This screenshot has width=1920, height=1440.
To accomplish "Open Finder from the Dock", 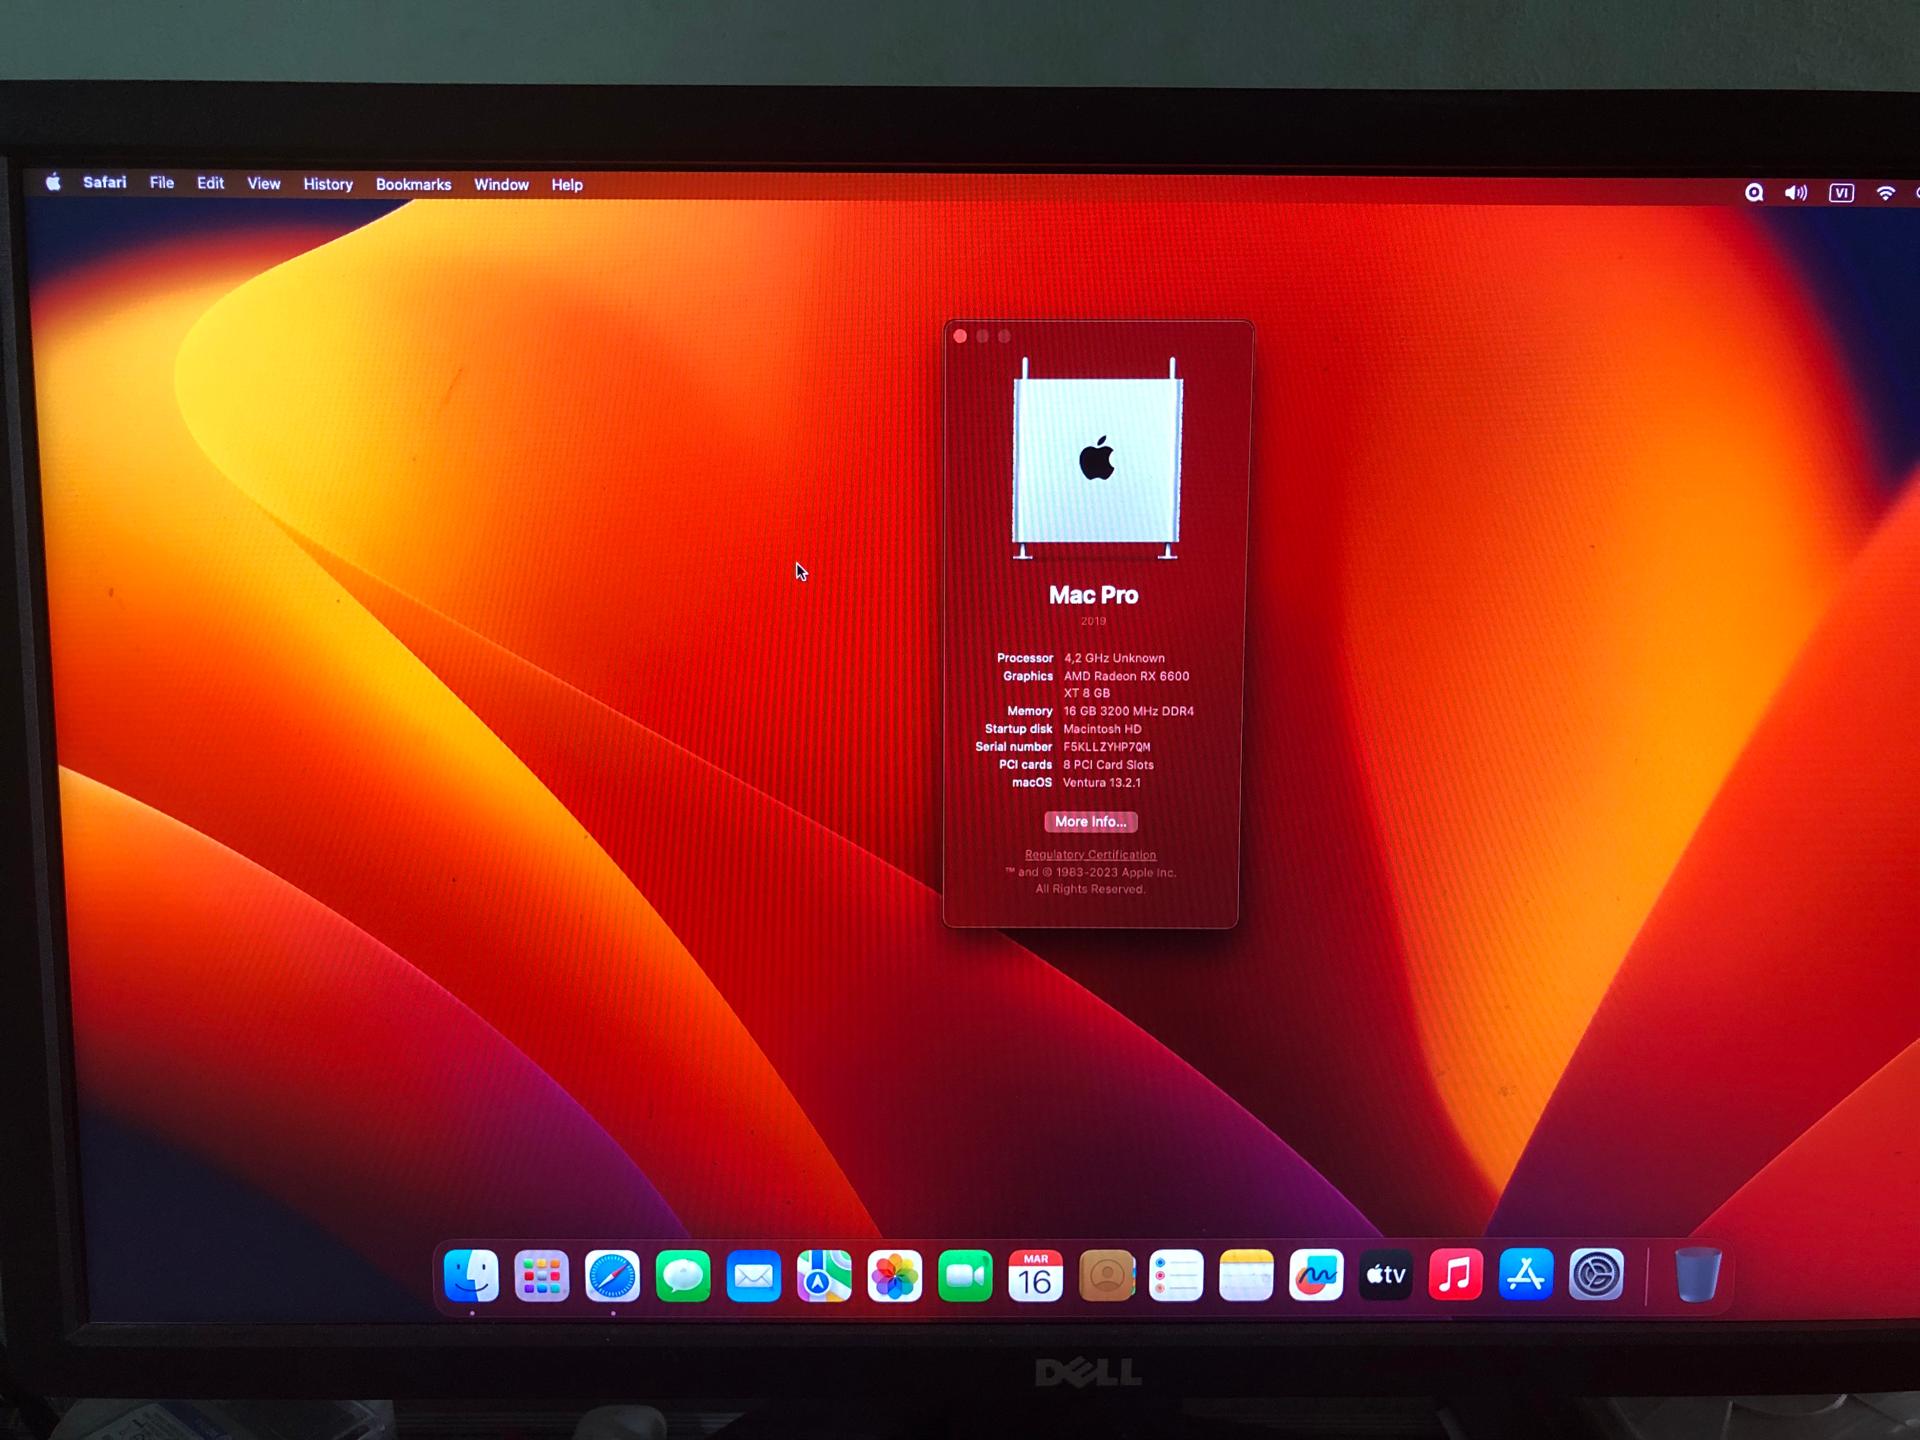I will point(471,1275).
